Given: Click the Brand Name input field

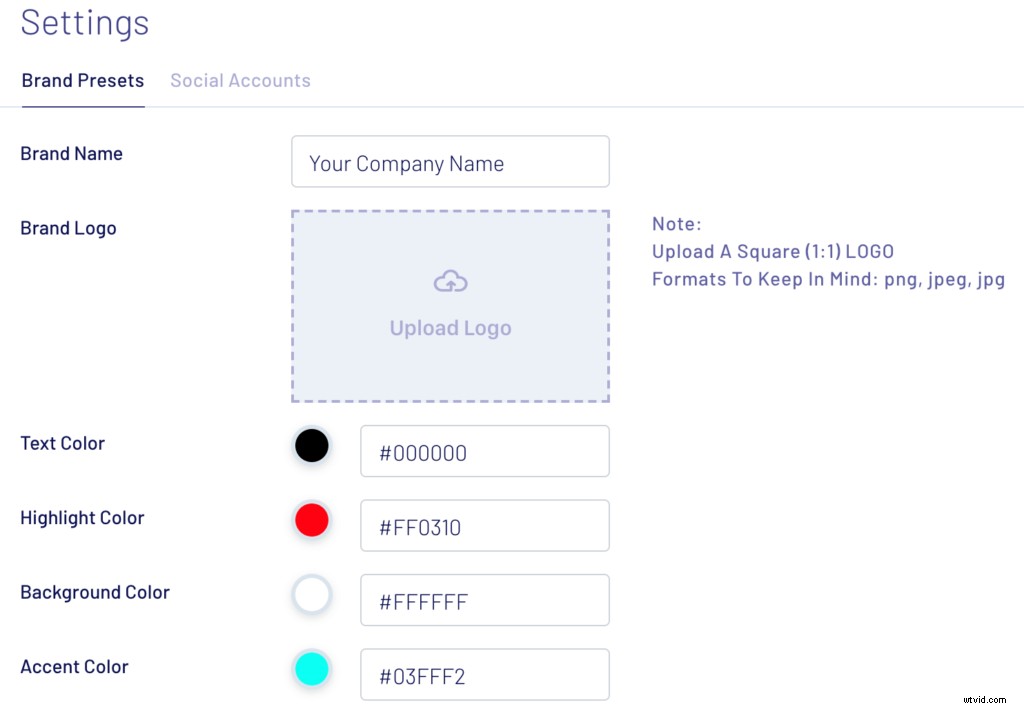Looking at the screenshot, I should coord(450,162).
